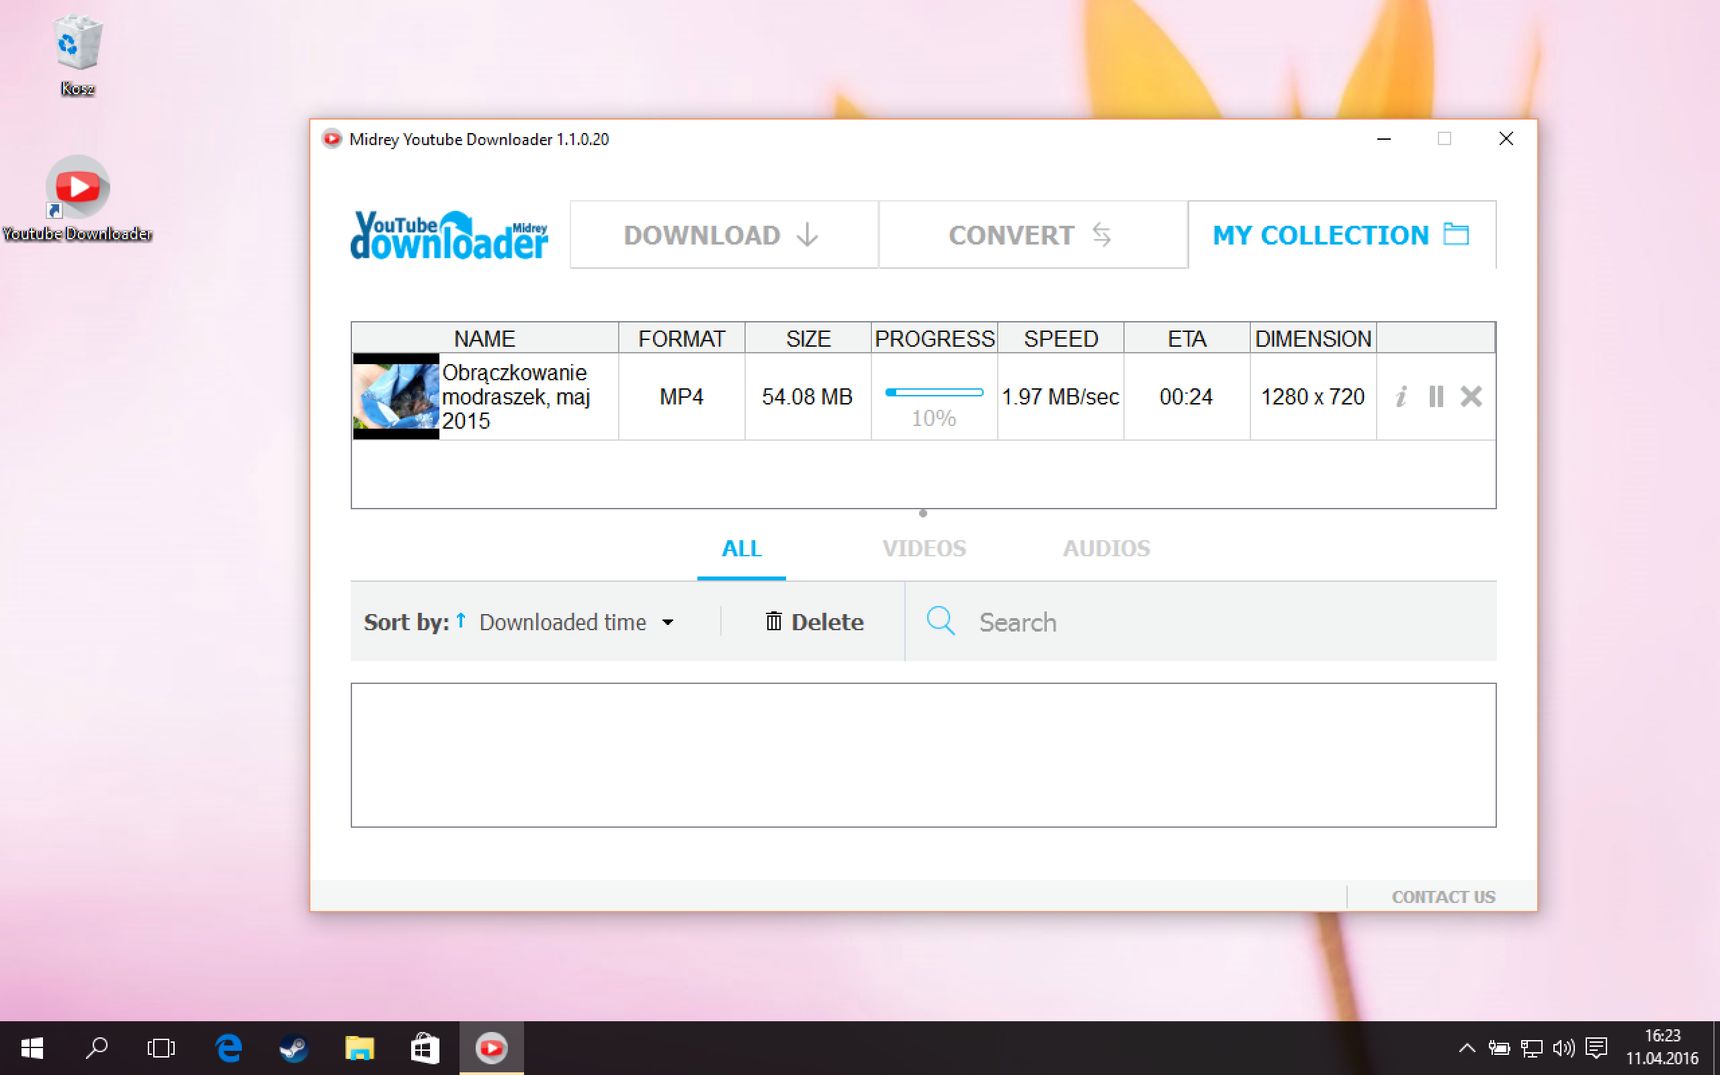
Task: Select the VIDEOS filter tab
Action: (924, 548)
